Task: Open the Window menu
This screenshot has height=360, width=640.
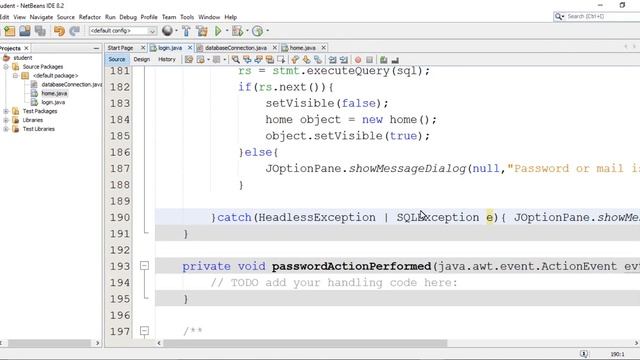Action: pos(209,17)
